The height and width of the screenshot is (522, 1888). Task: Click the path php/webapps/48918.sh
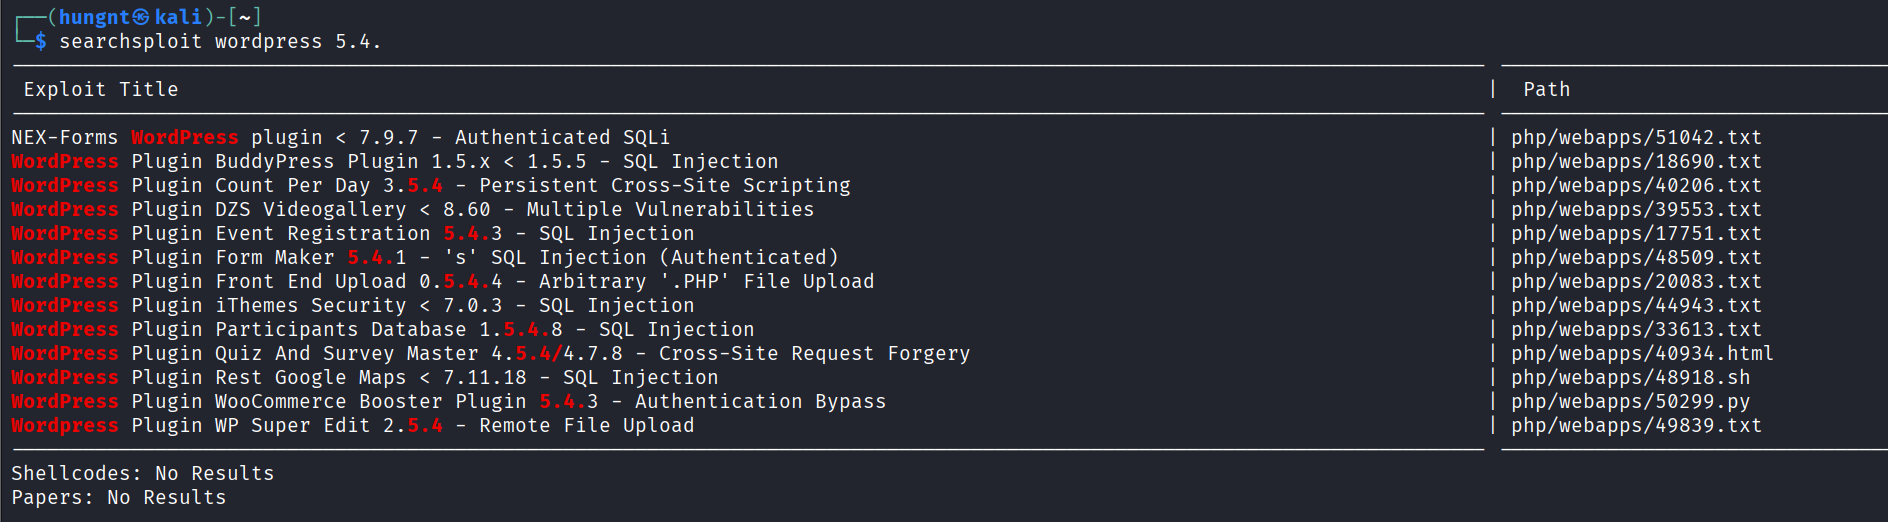[x=1630, y=377]
